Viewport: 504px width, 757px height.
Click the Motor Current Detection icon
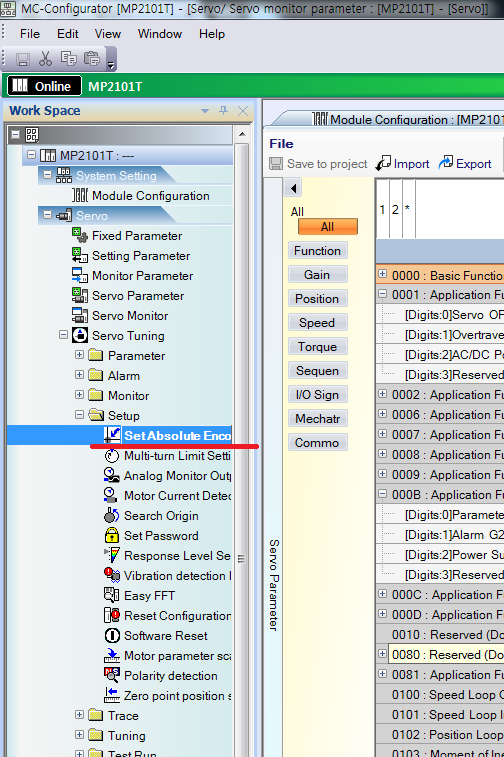pyautogui.click(x=111, y=495)
